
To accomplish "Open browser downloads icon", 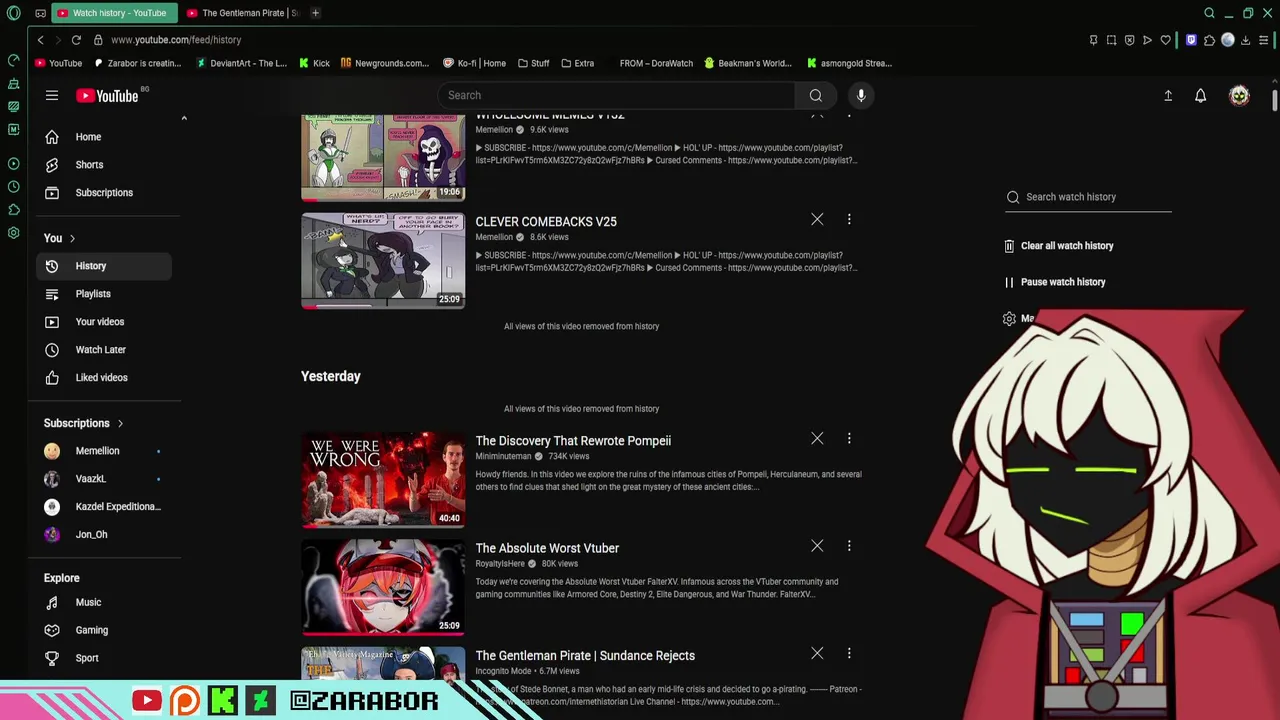I will coord(1246,40).
